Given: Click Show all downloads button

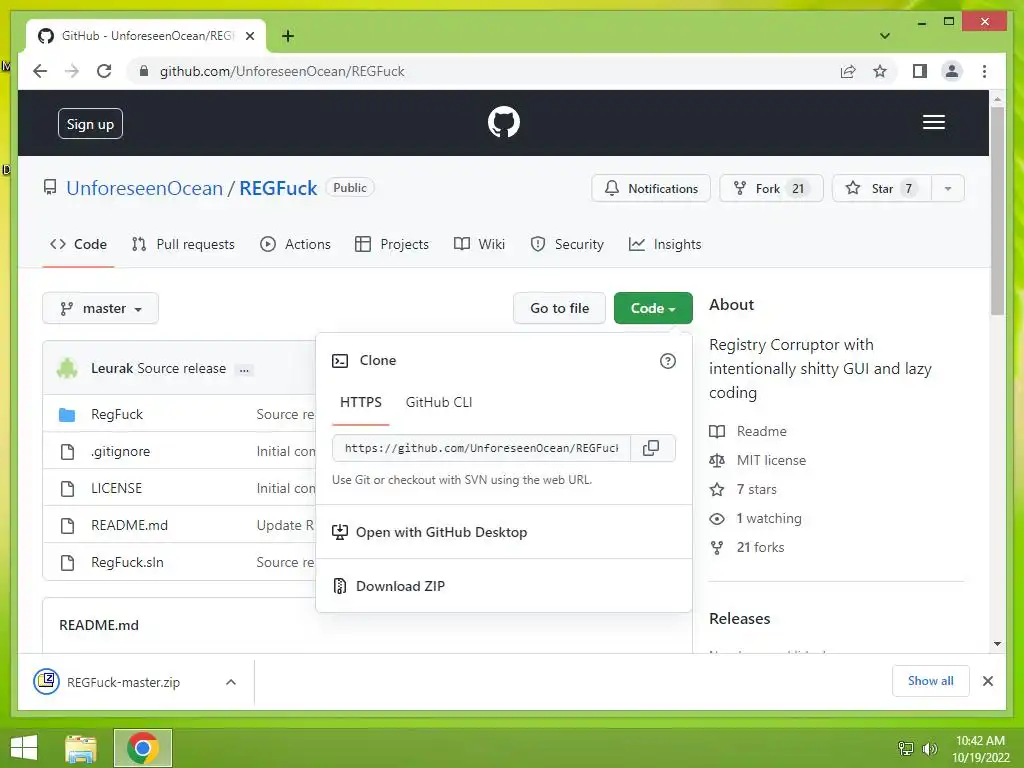Looking at the screenshot, I should [x=931, y=681].
